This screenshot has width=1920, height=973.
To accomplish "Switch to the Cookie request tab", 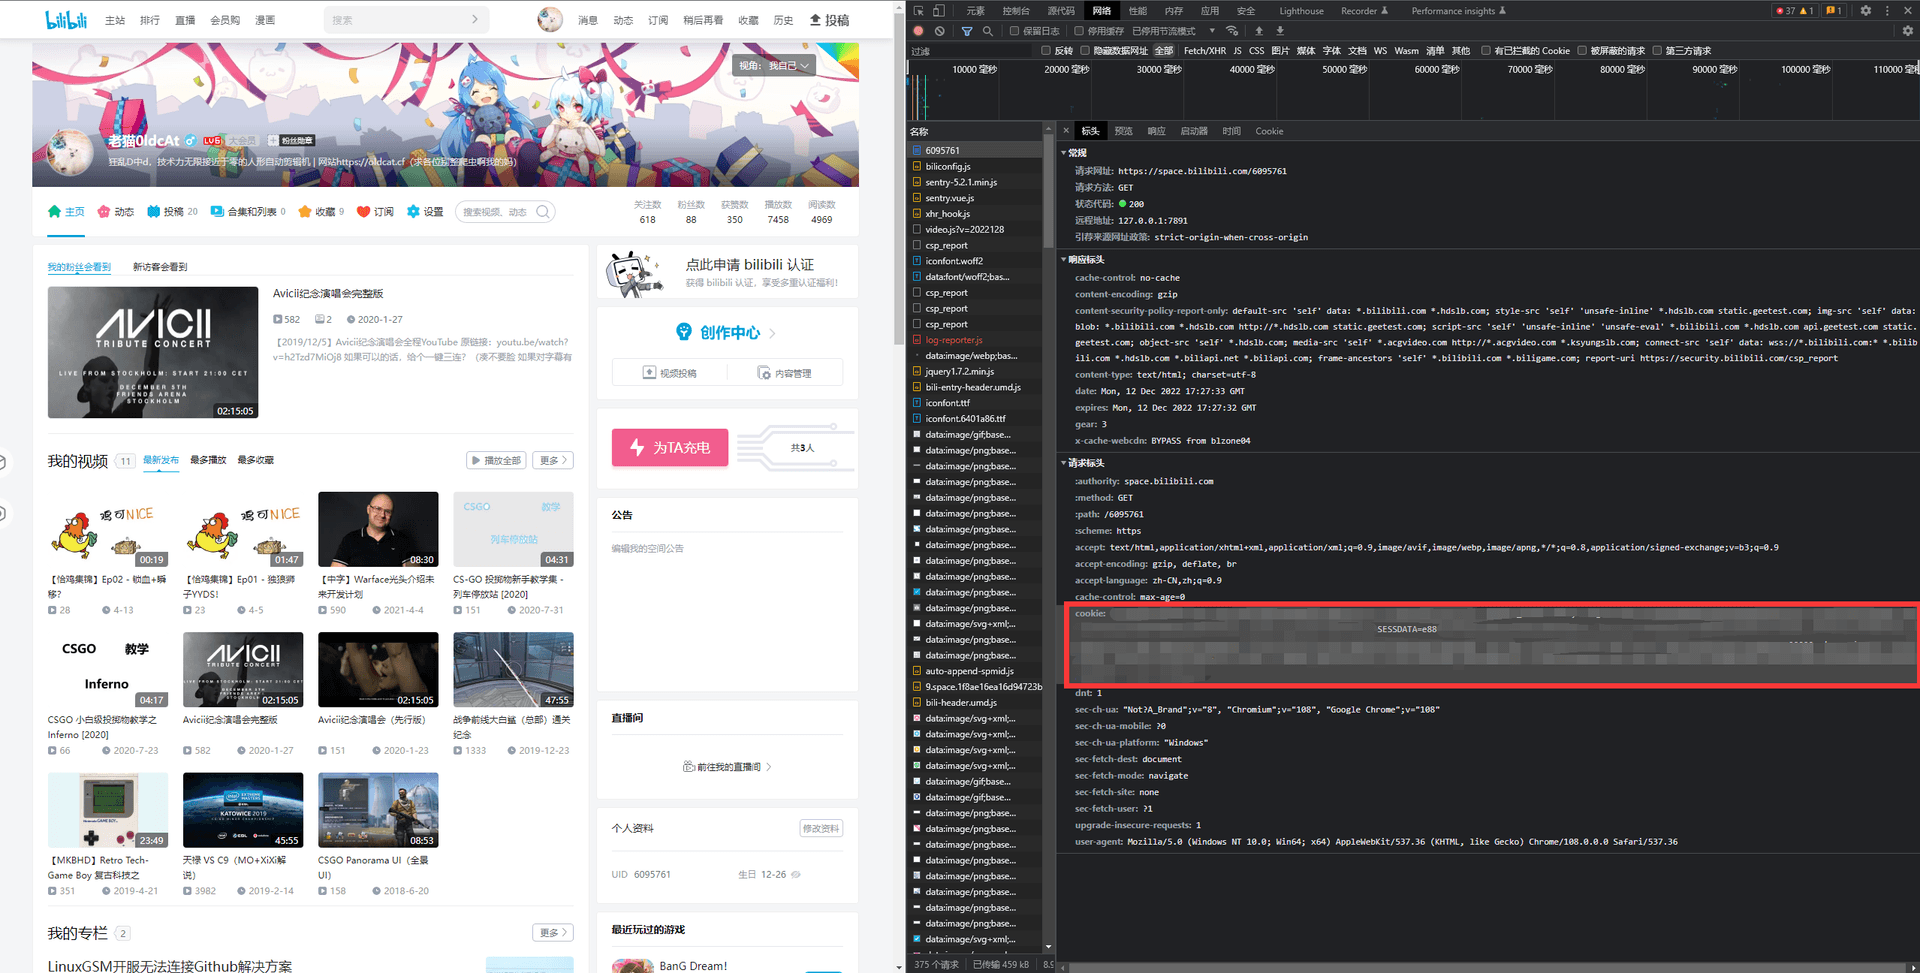I will 1269,131.
